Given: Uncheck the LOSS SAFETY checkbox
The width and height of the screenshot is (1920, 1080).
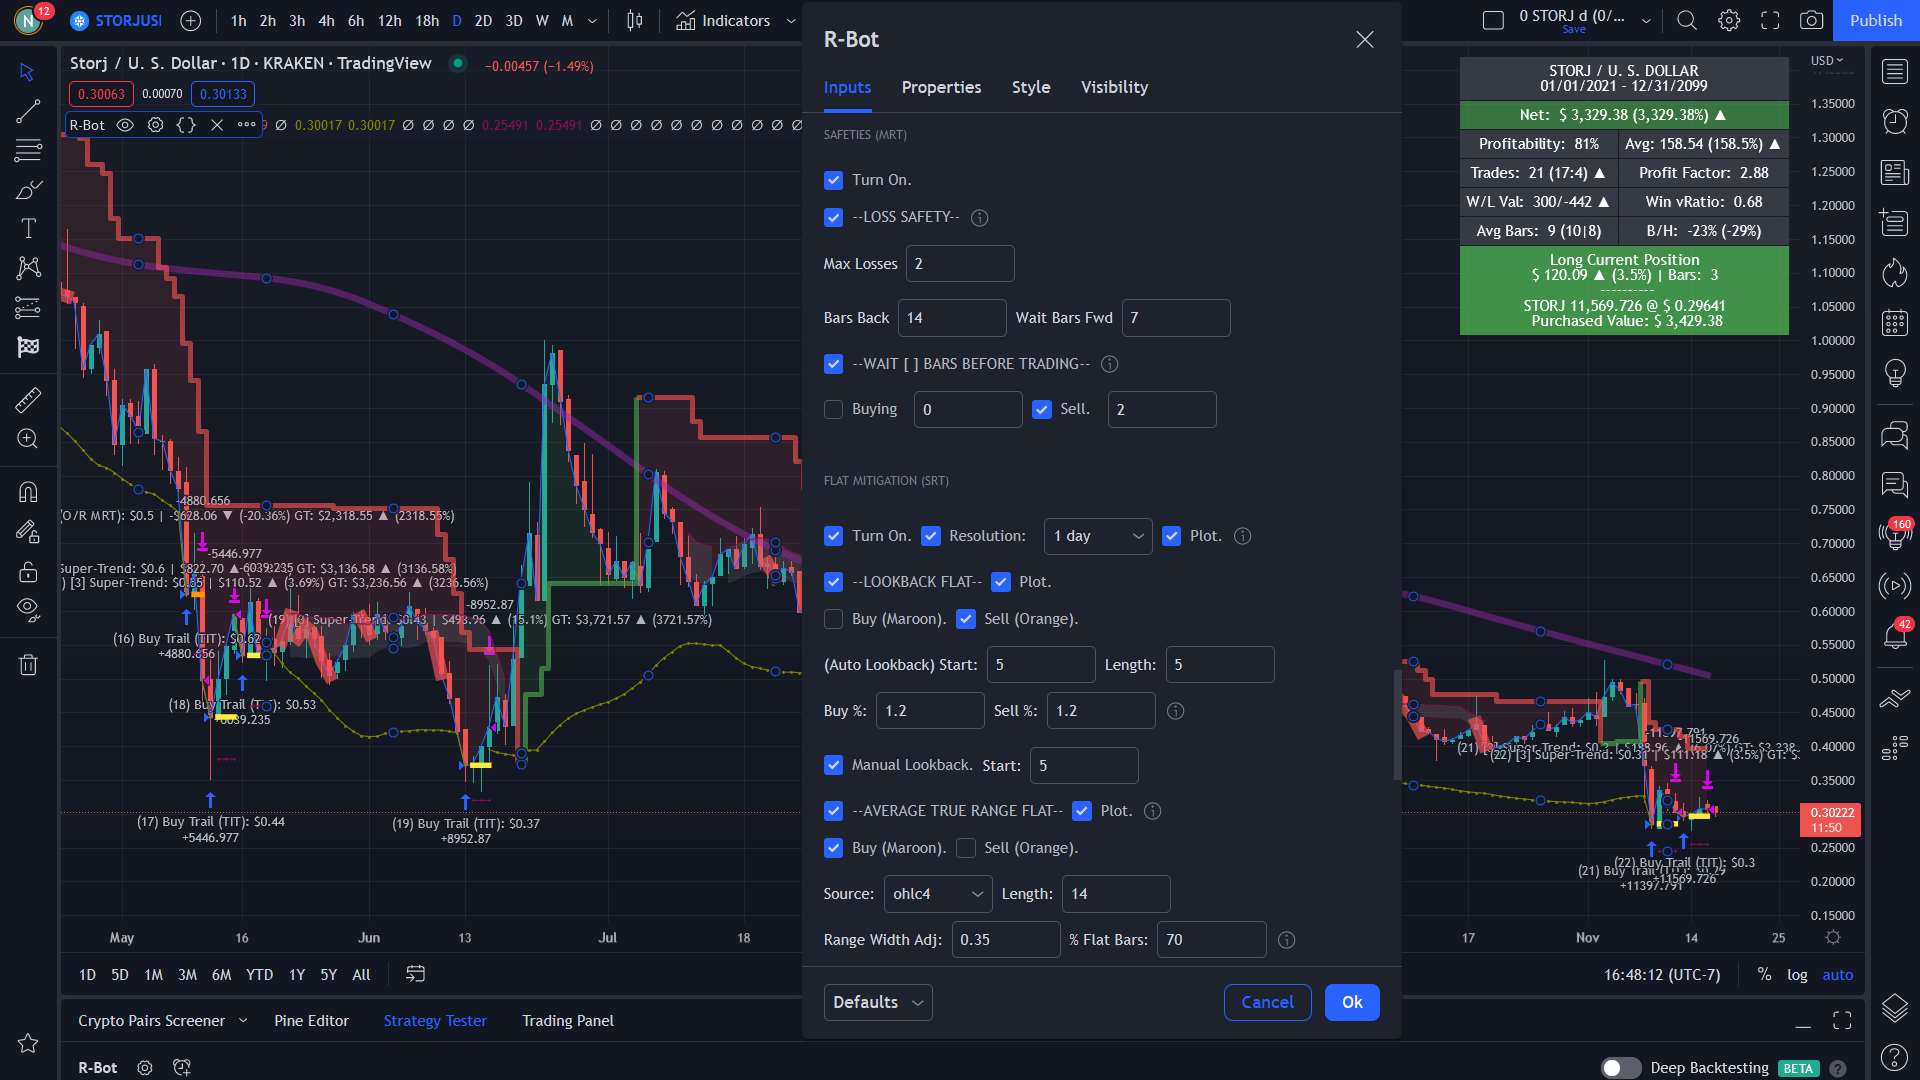Looking at the screenshot, I should click(833, 217).
